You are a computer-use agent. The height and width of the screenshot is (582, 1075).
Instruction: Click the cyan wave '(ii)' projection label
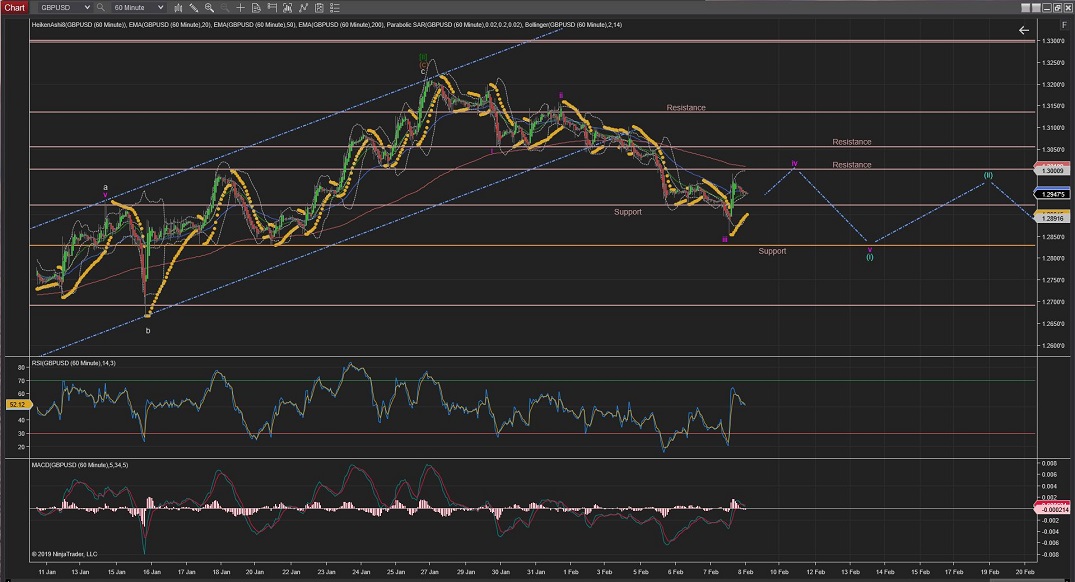pyautogui.click(x=988, y=175)
